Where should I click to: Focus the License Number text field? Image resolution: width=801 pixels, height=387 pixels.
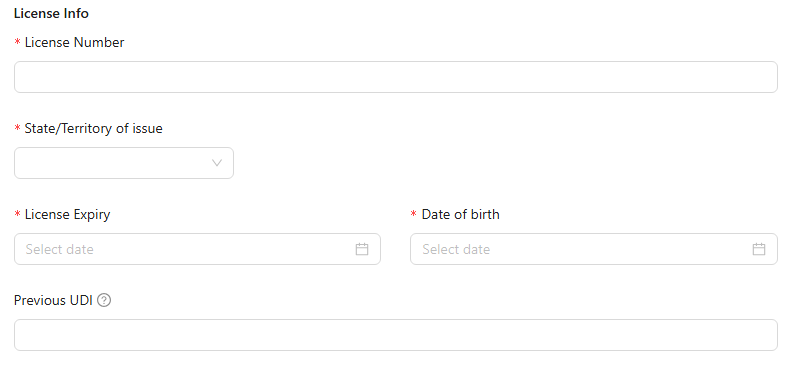[x=396, y=77]
